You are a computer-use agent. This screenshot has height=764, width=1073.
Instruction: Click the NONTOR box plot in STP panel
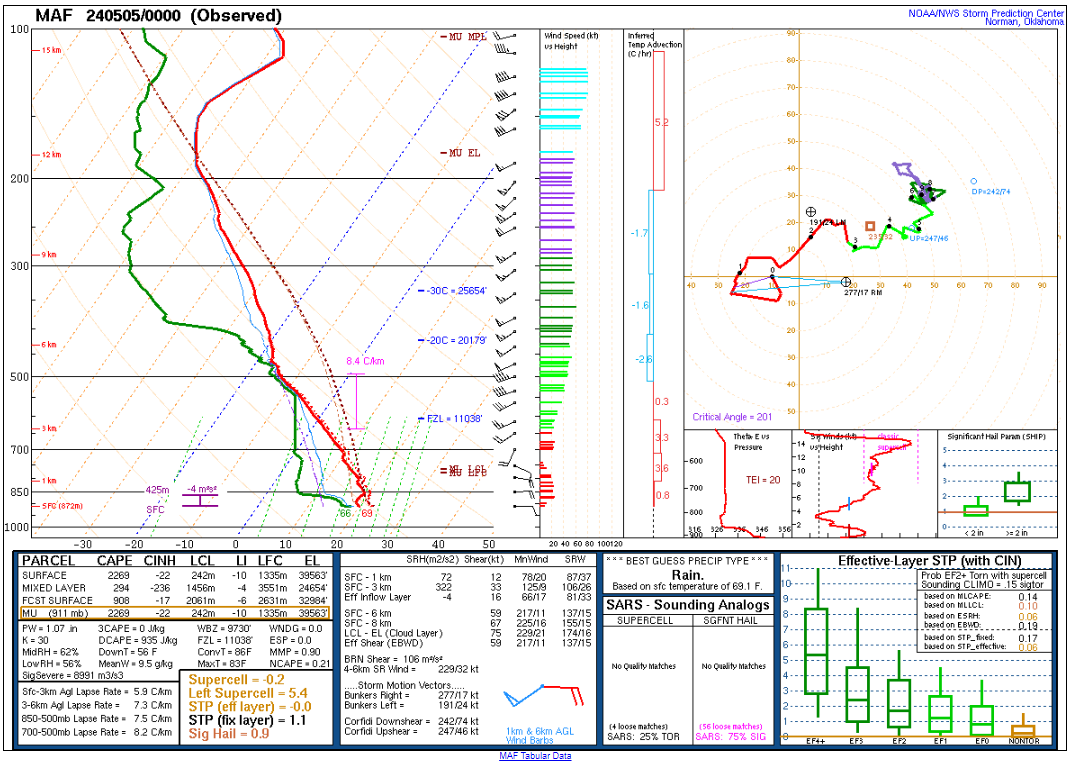1022,730
